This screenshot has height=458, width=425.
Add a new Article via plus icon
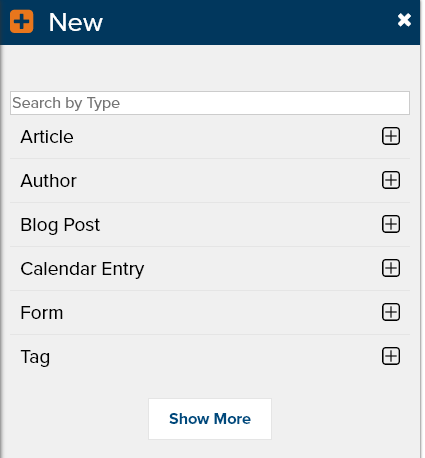point(391,136)
